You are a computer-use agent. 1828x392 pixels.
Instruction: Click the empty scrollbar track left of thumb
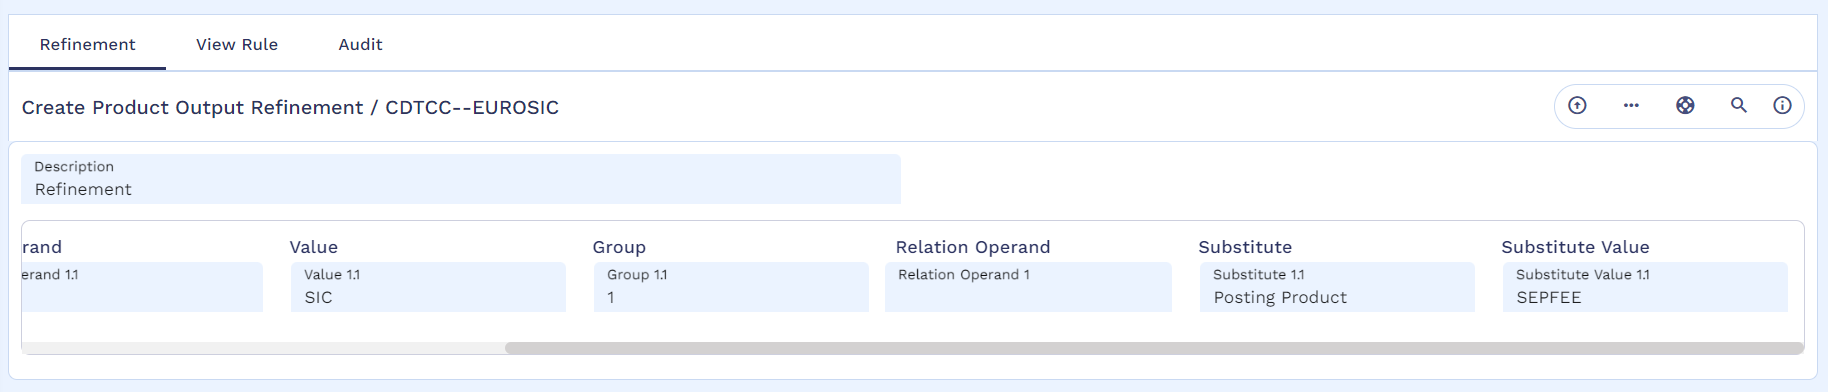coord(263,348)
